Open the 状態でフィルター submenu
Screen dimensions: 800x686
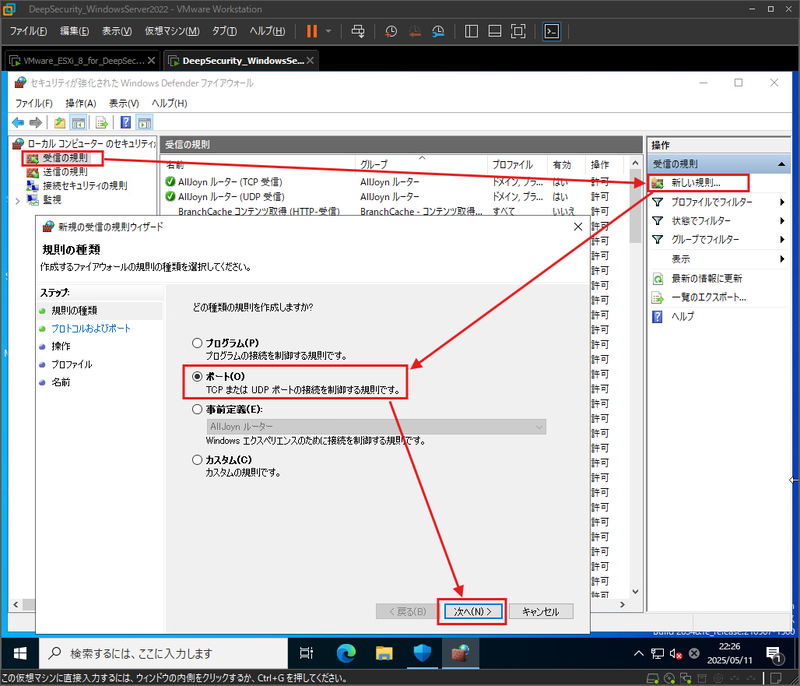(718, 221)
